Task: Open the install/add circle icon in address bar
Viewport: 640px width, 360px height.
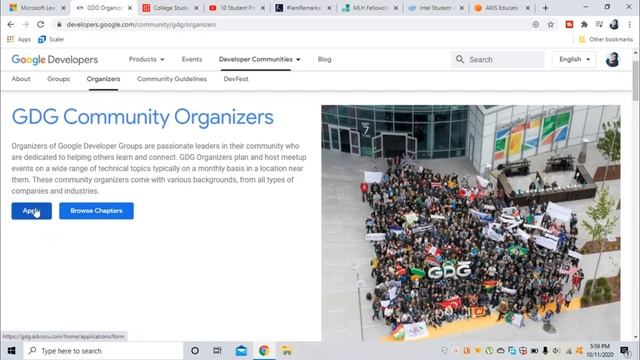Action: click(x=536, y=24)
